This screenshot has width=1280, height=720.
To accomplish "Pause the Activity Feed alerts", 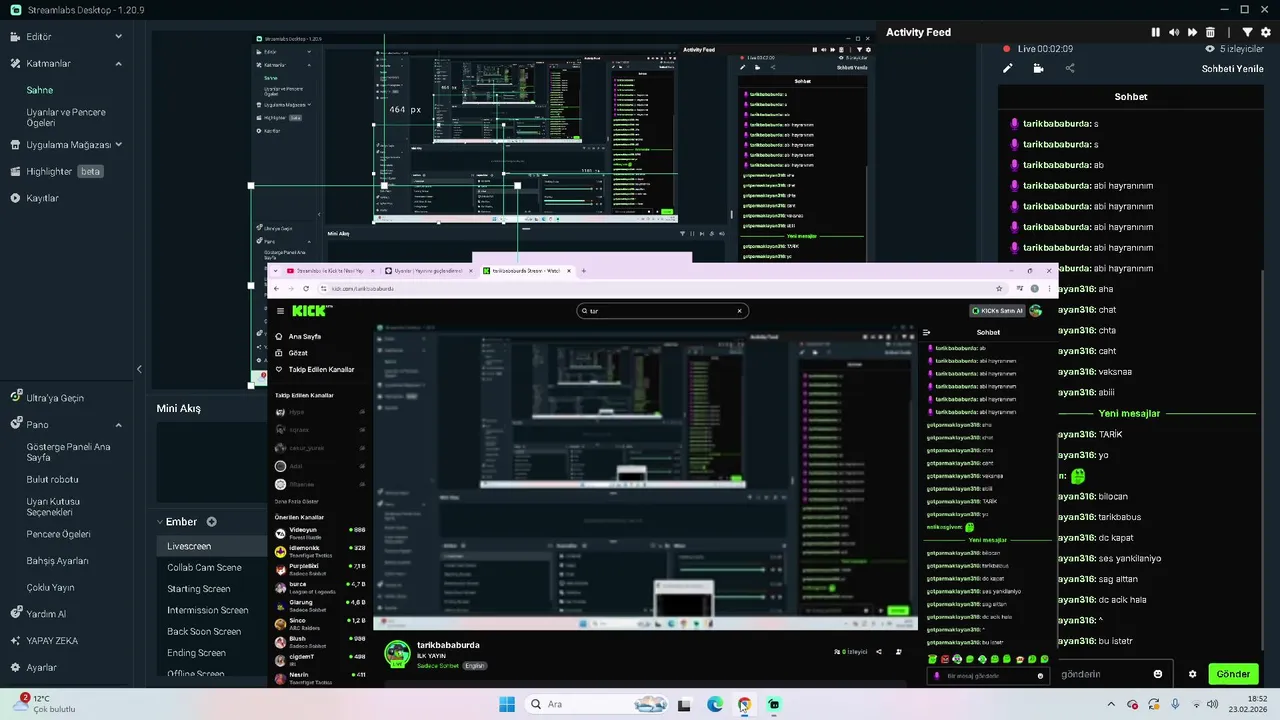I will coord(1156,32).
